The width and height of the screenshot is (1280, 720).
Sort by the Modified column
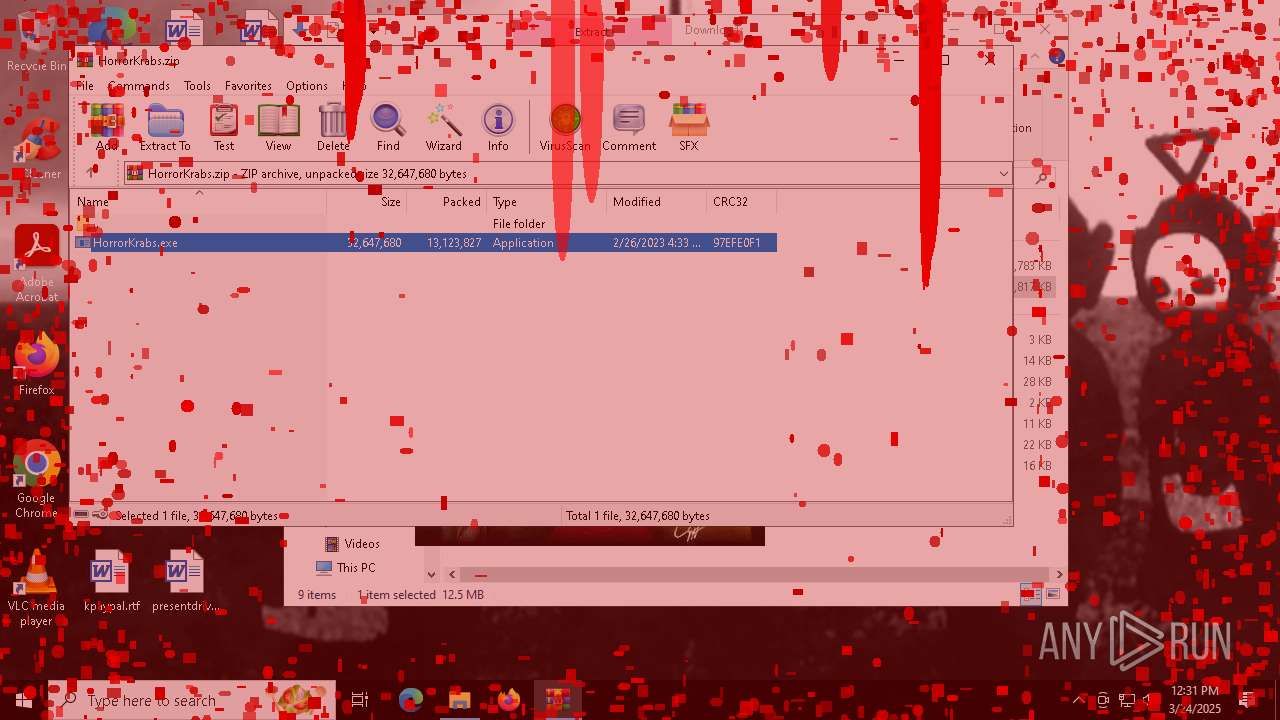pos(656,202)
